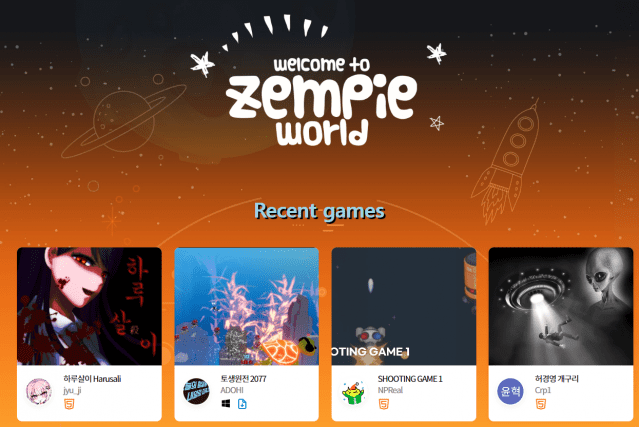
Task: Click the zempie world logo
Action: [322, 101]
